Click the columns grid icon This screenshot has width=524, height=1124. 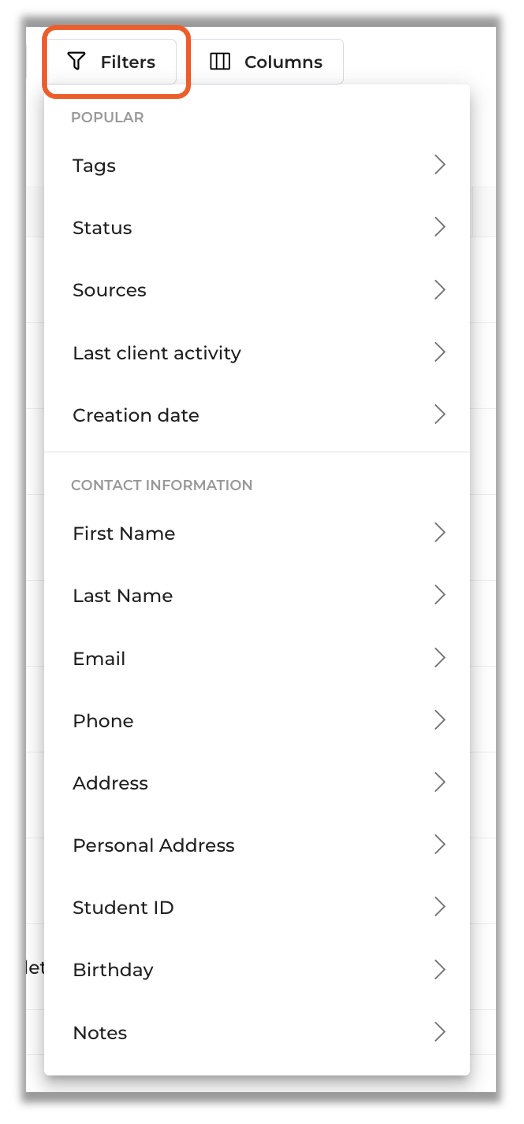pos(220,62)
